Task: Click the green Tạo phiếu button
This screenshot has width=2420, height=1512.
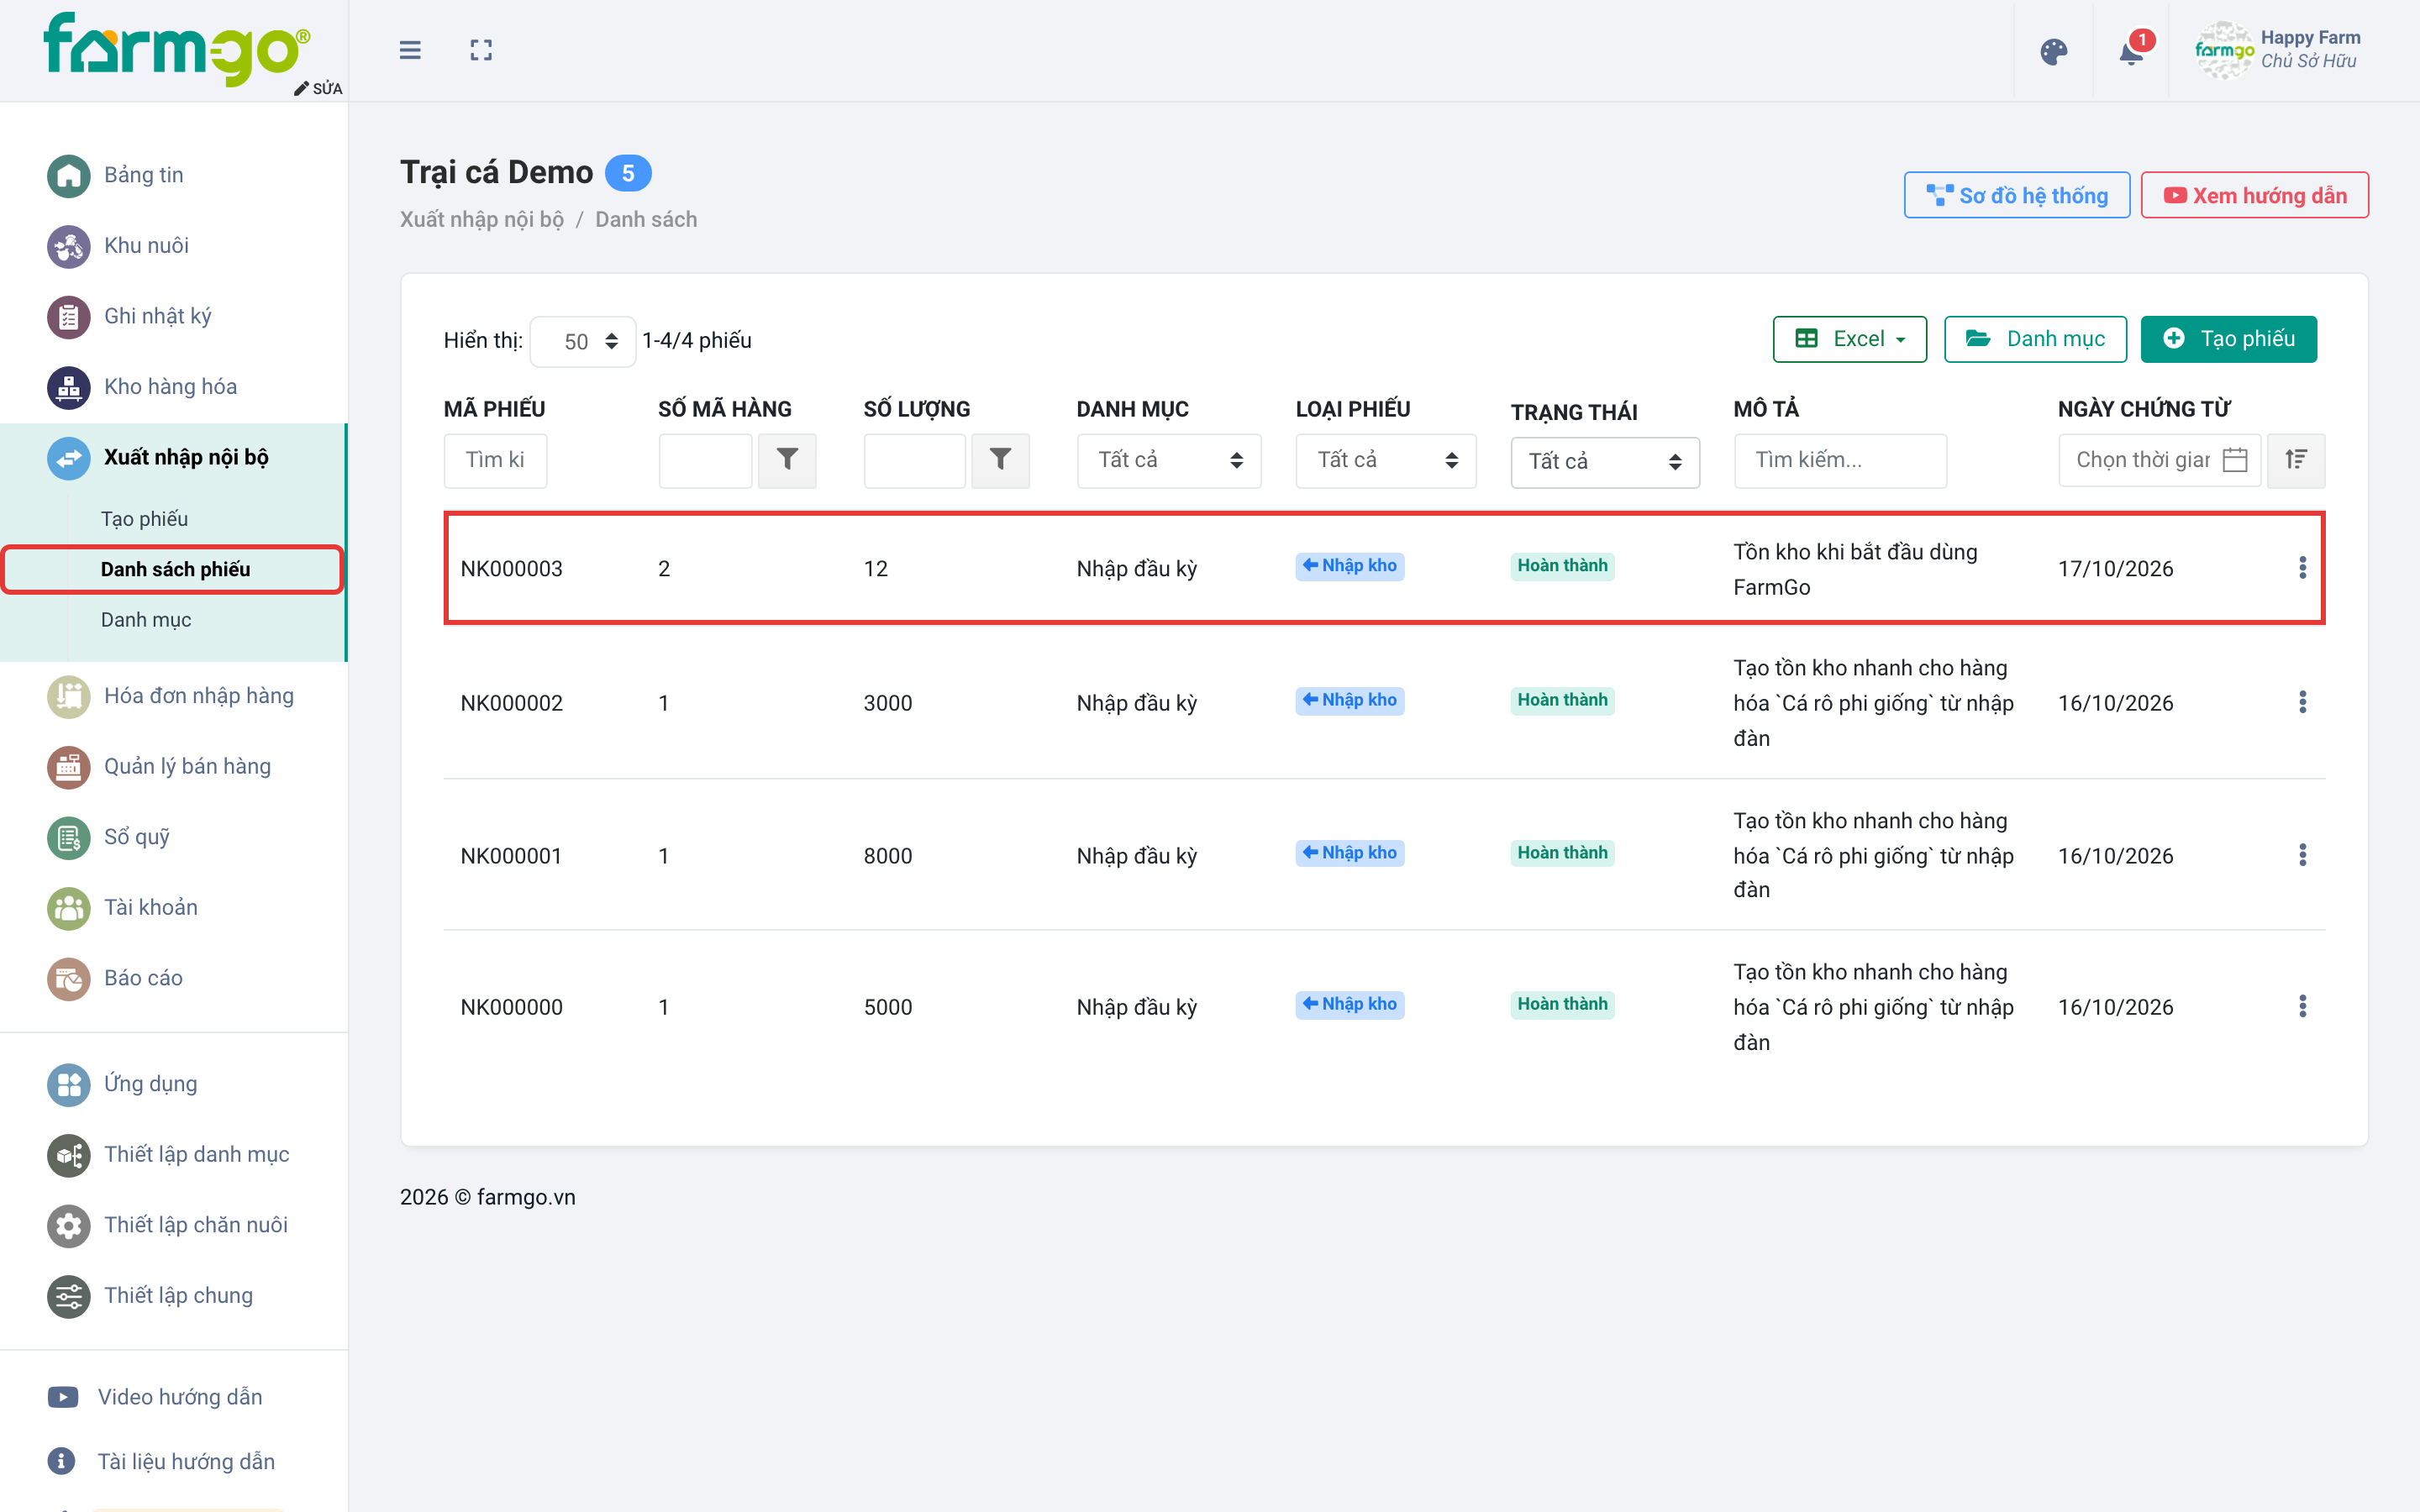Action: [x=2228, y=339]
